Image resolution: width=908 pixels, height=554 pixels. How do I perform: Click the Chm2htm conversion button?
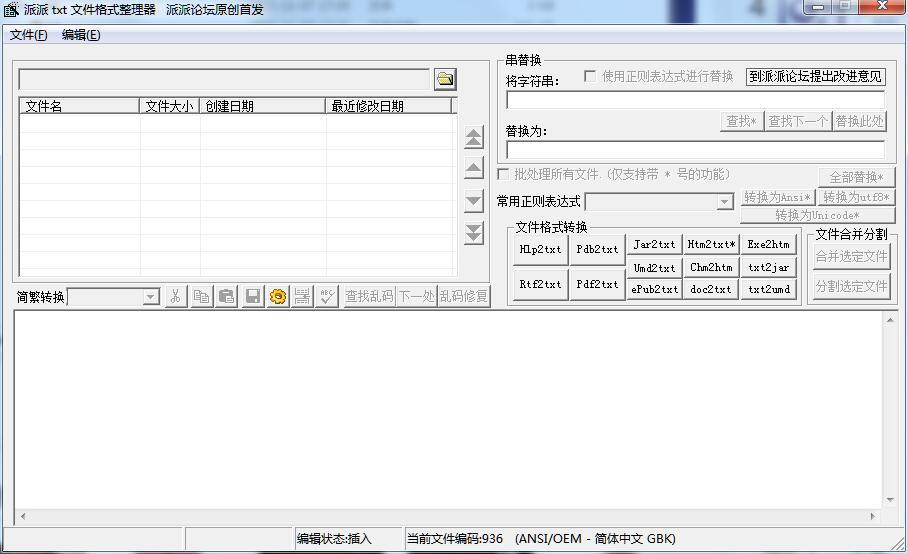point(711,267)
